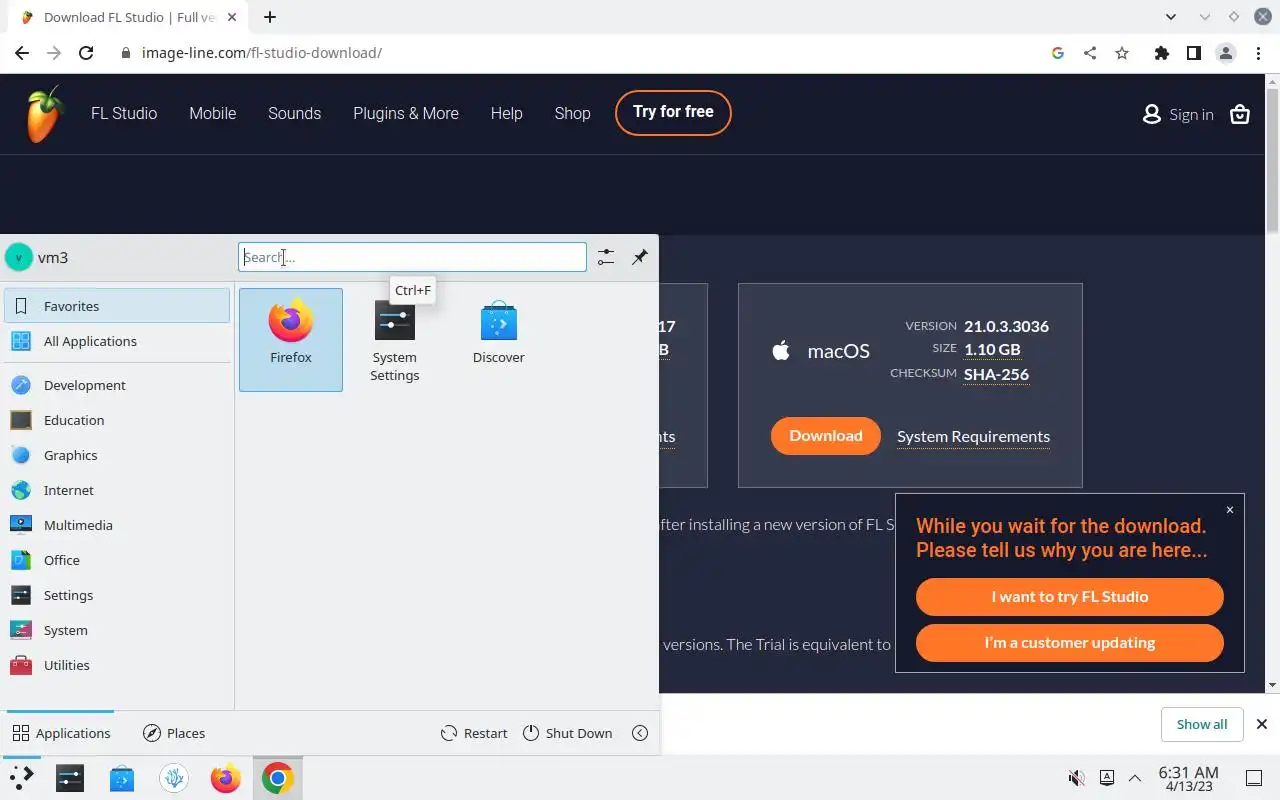Click the SHA-256 checksum link
Viewport: 1280px width, 800px height.
click(996, 374)
